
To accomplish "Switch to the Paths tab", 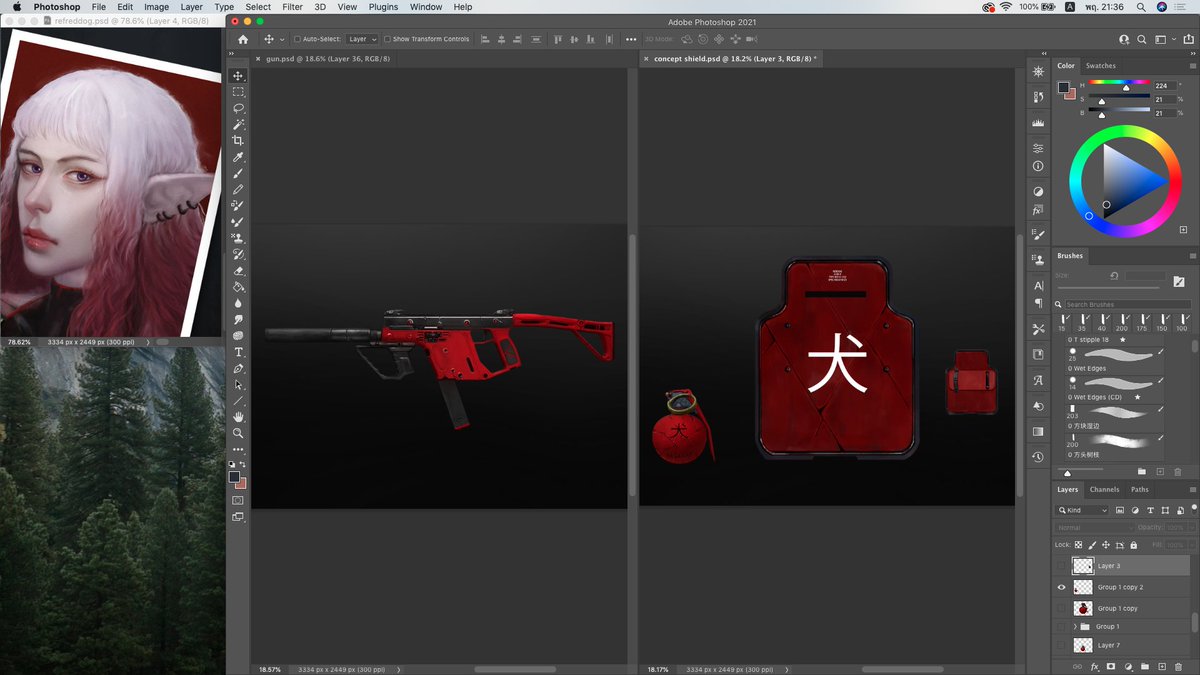I will [x=1140, y=490].
